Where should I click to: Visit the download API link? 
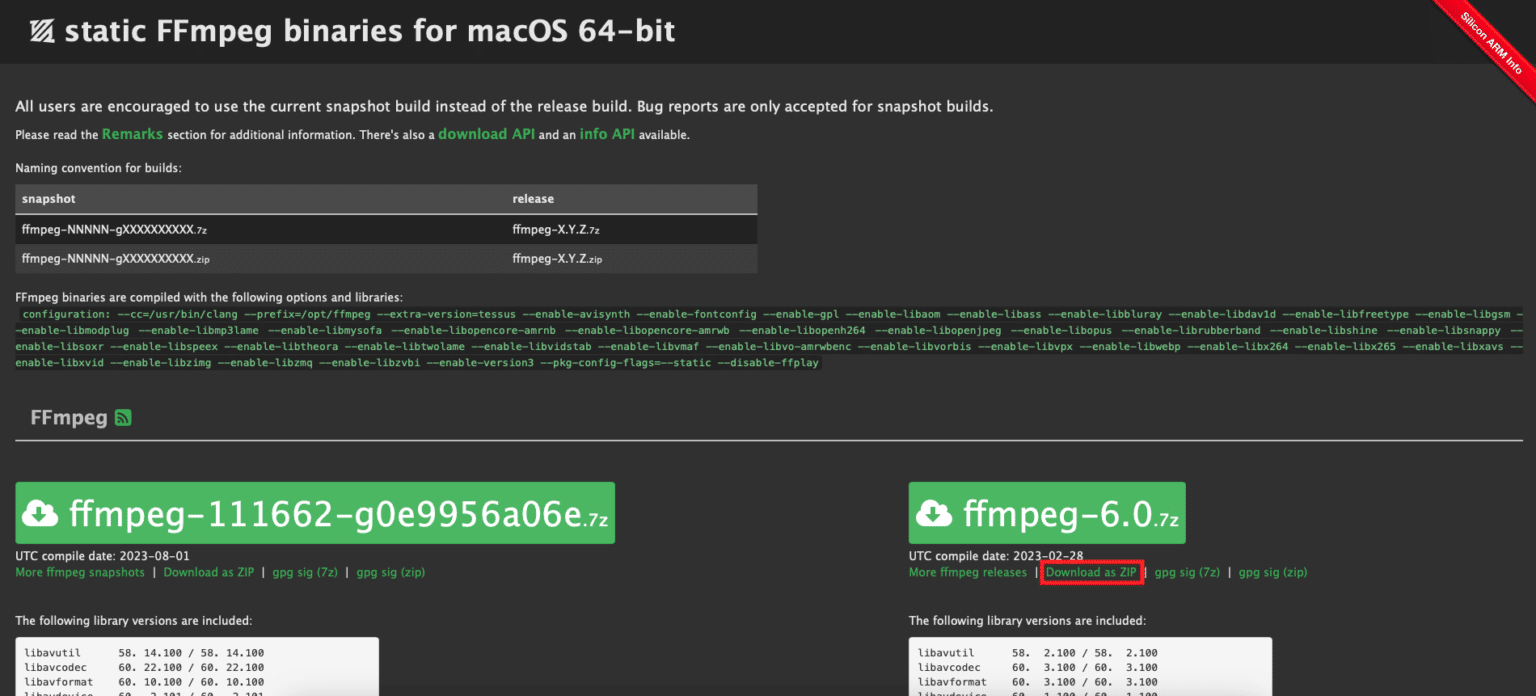(x=486, y=133)
